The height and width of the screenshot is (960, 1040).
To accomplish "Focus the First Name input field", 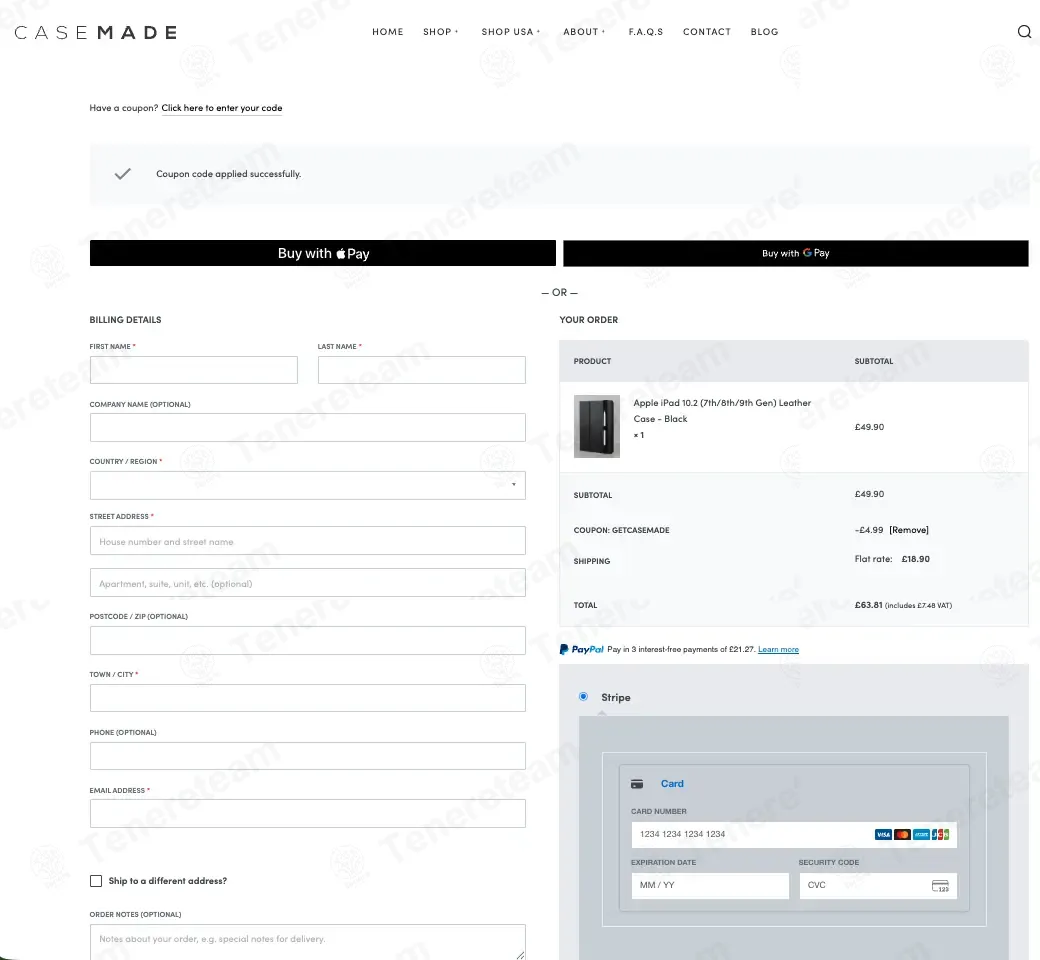I will (x=194, y=370).
